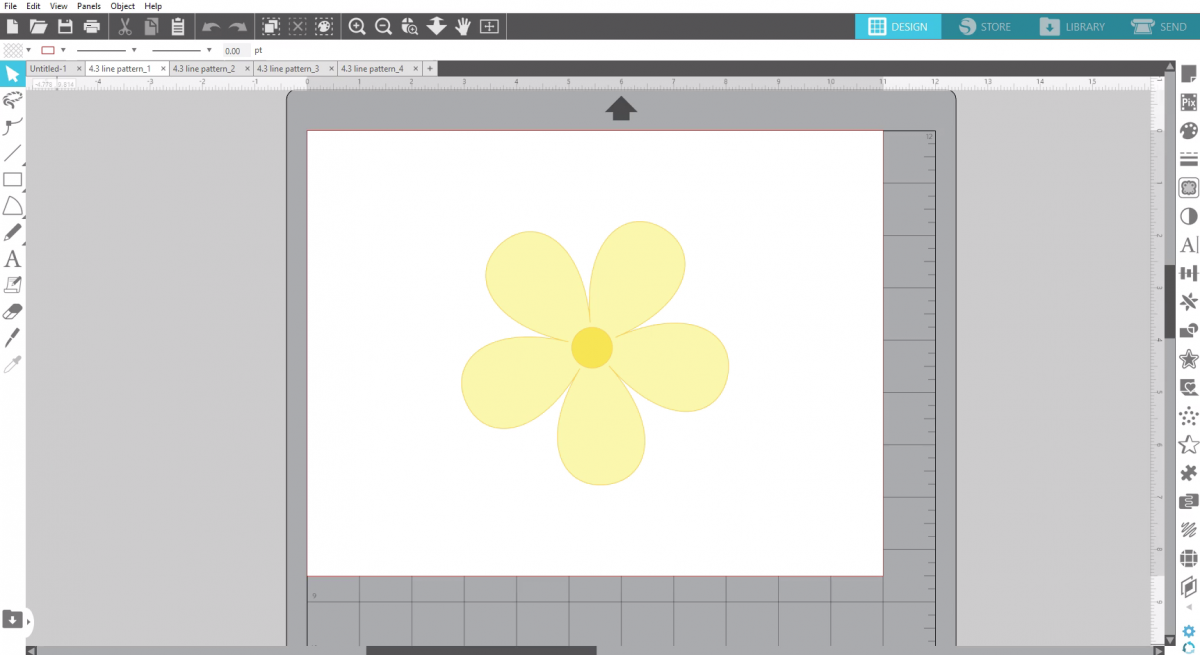Open the Rhinestones dotted panel icon
The width and height of the screenshot is (1200, 655).
(1188, 415)
